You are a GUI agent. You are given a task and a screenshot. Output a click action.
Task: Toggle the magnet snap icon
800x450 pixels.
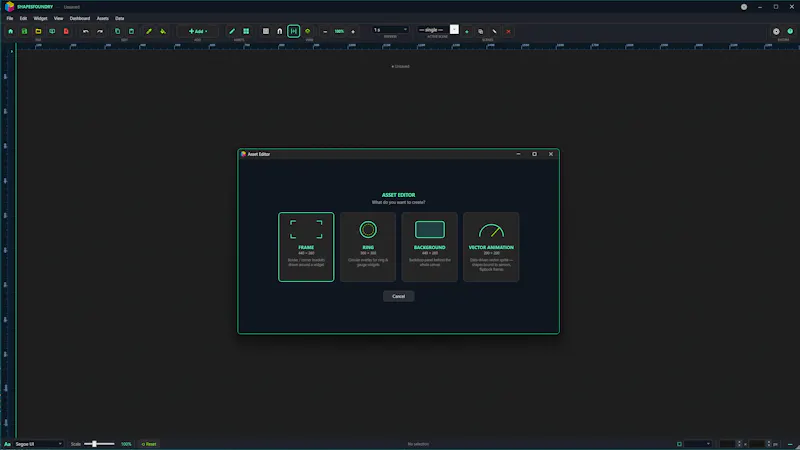pos(280,31)
